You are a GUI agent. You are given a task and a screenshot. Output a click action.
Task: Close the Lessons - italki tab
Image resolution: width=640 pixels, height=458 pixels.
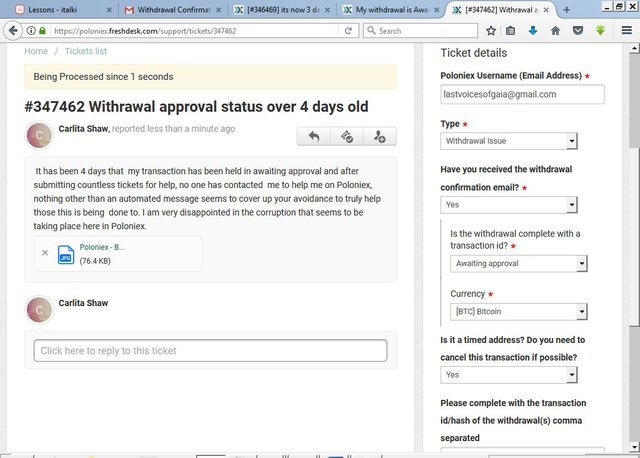(109, 10)
